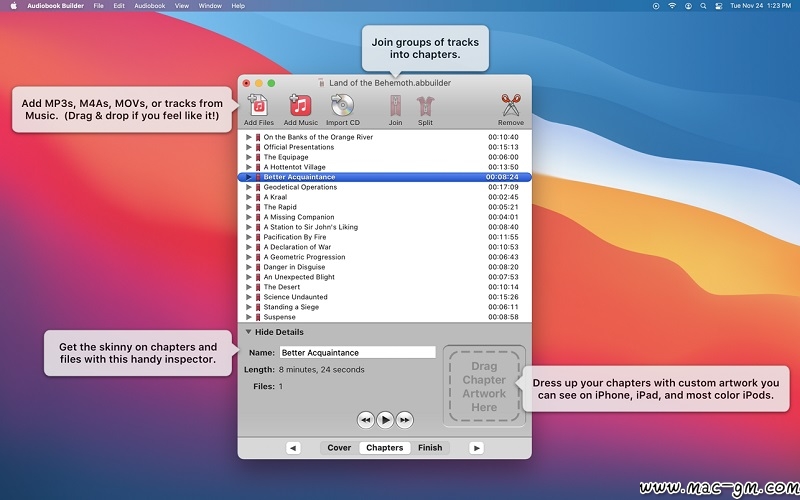Click the fast-forward playback button

point(405,420)
